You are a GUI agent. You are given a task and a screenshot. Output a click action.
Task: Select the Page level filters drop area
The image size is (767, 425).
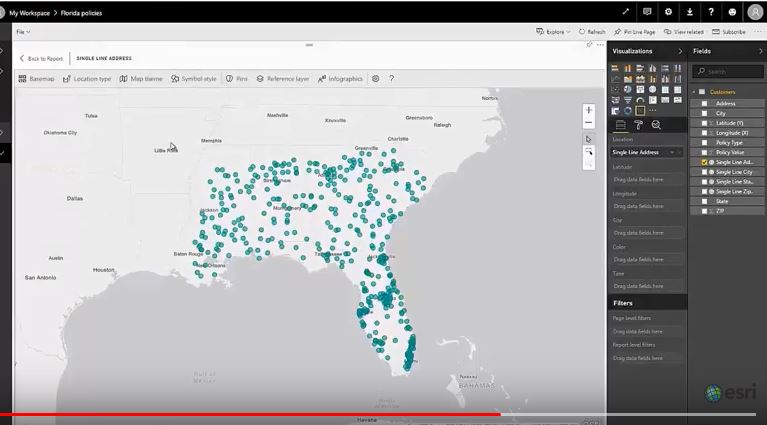(647, 332)
